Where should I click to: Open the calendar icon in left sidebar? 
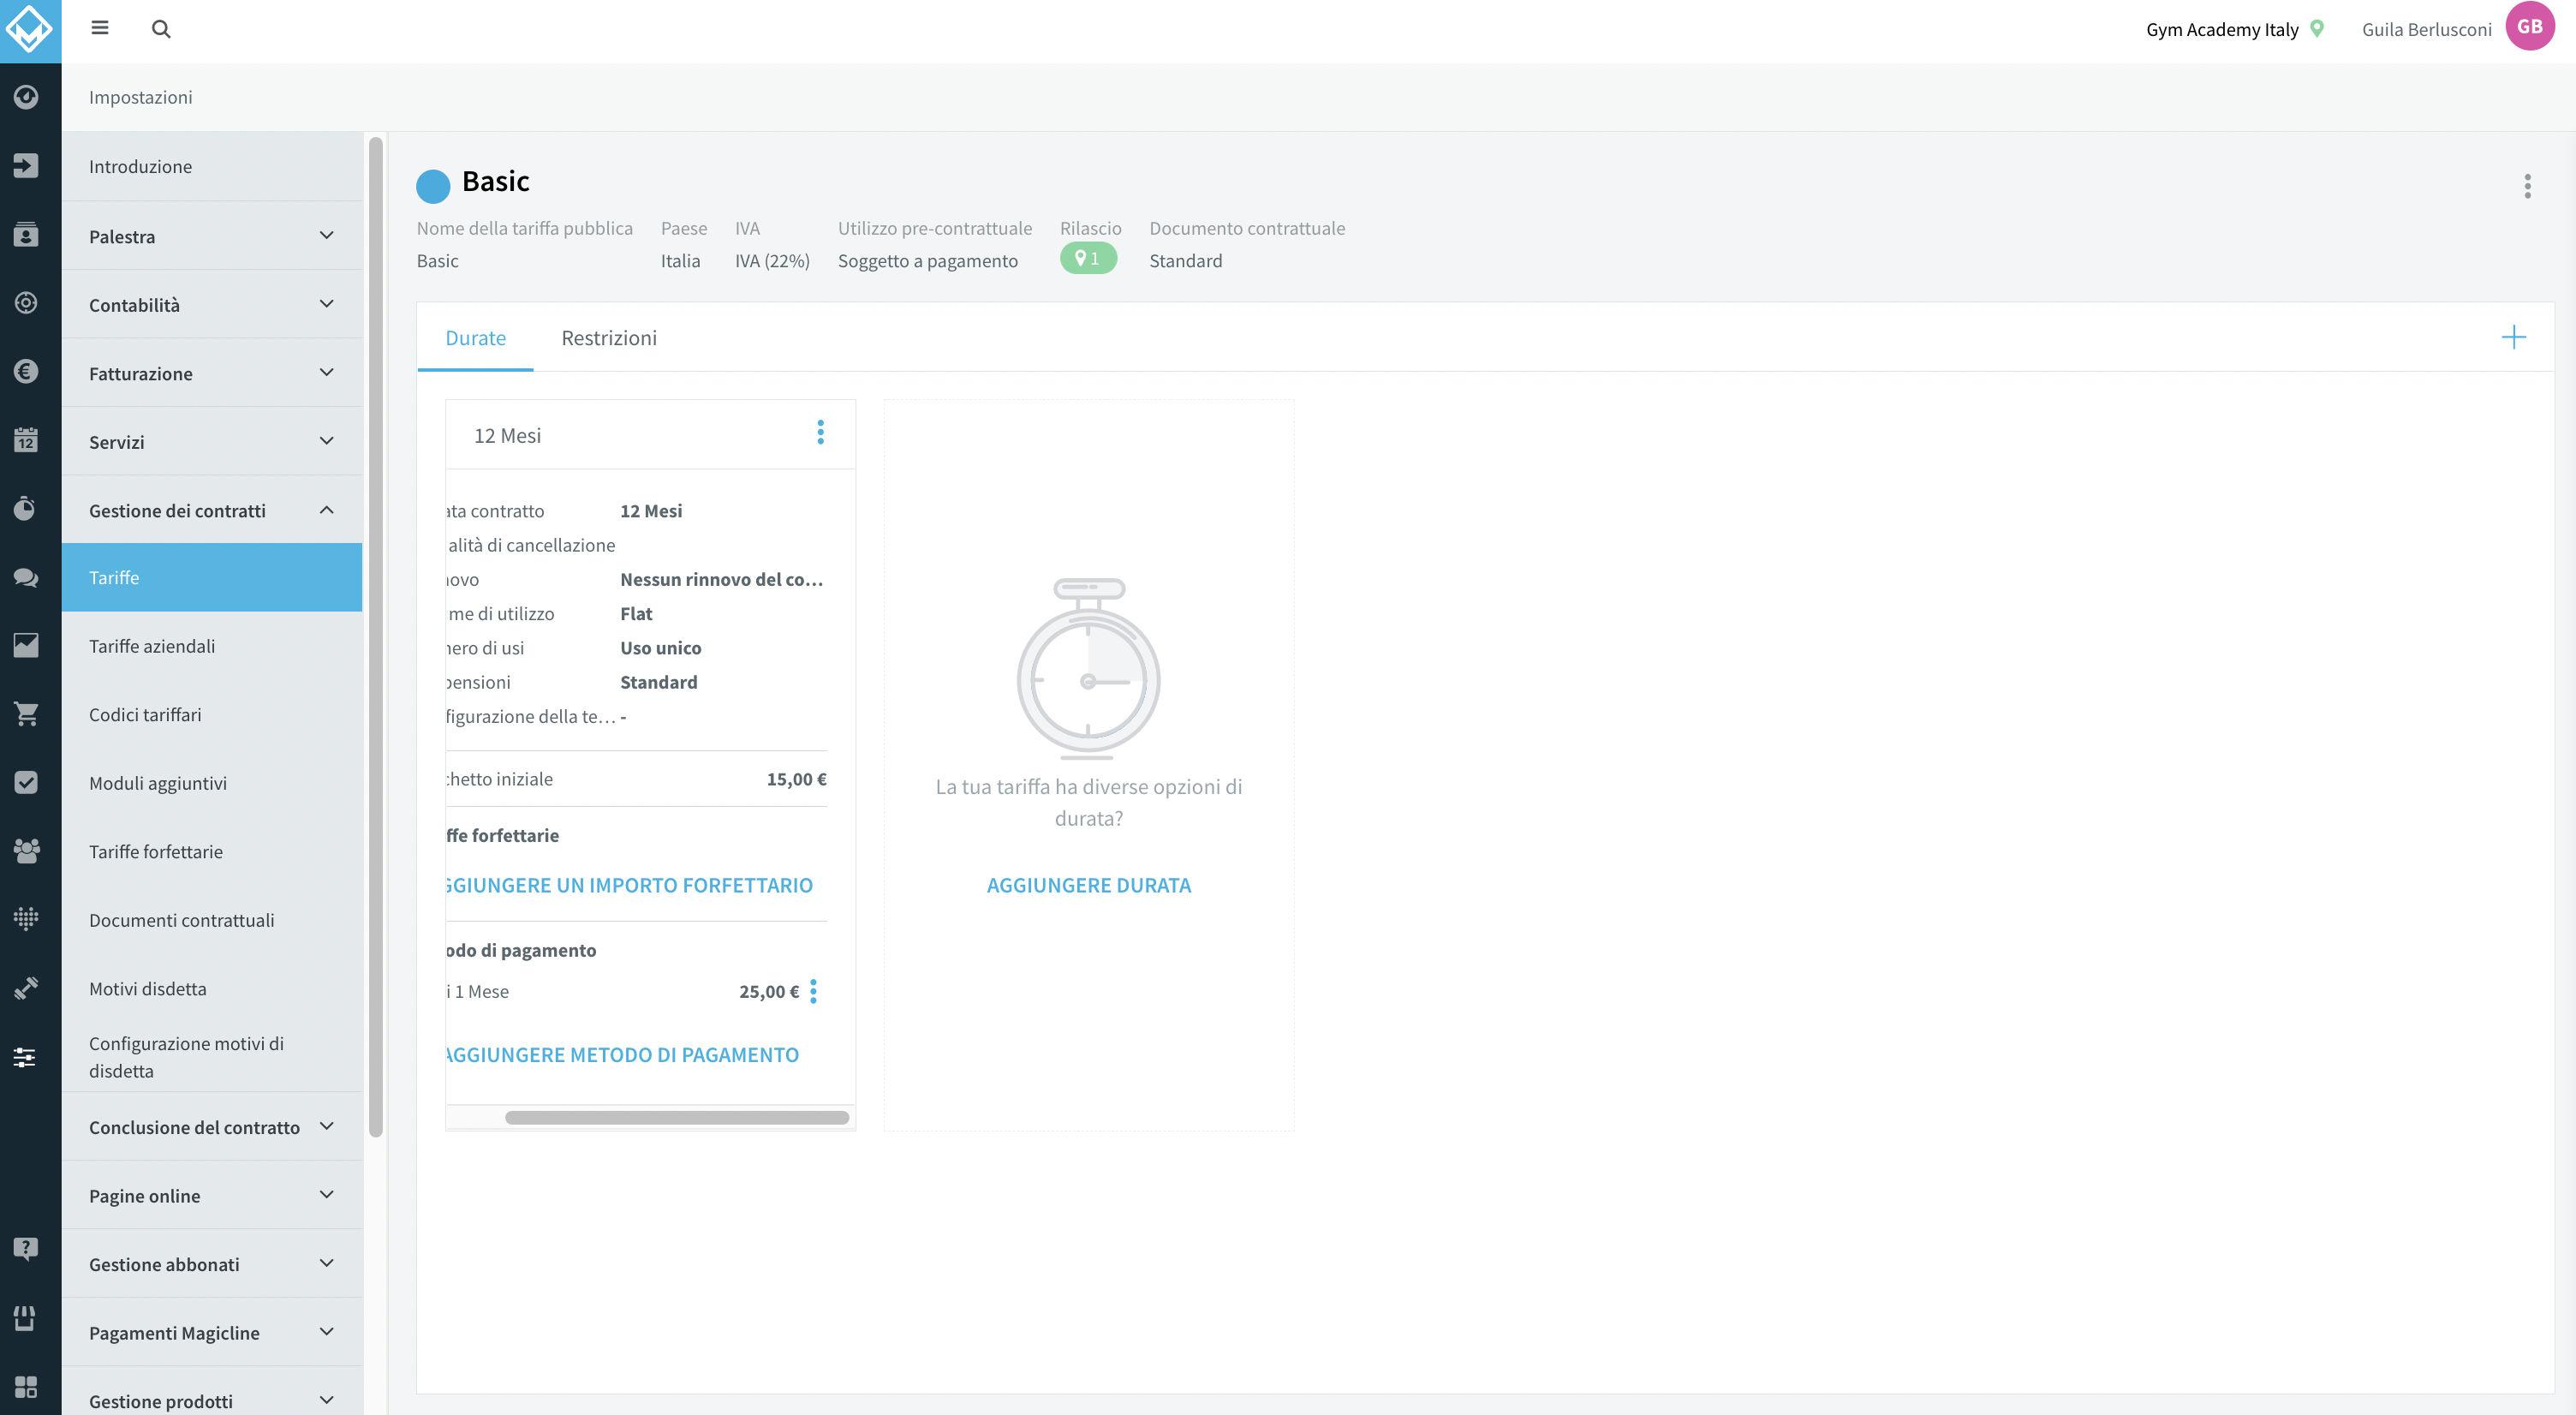click(26, 439)
